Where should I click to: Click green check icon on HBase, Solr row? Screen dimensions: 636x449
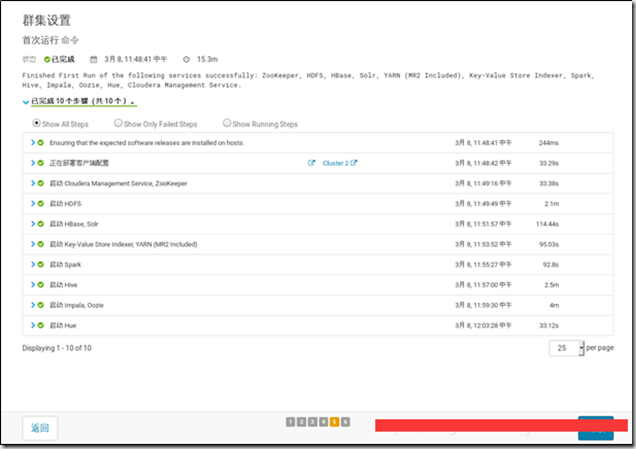pyautogui.click(x=41, y=224)
